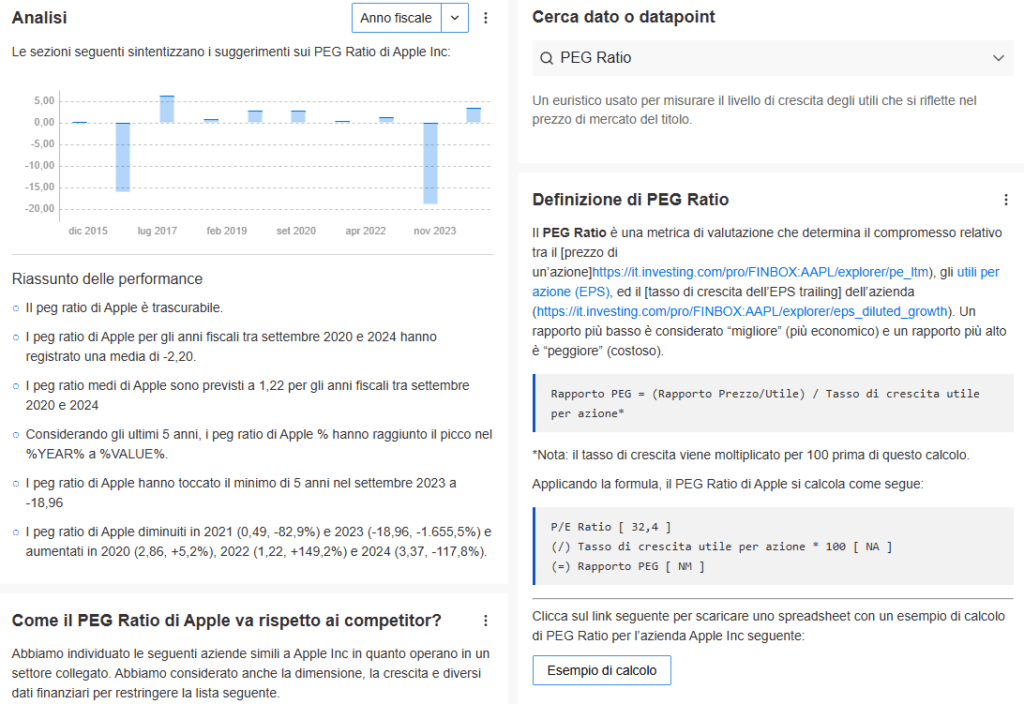
Task: Expand the Anno fiscale dropdown arrow
Action: coord(455,18)
